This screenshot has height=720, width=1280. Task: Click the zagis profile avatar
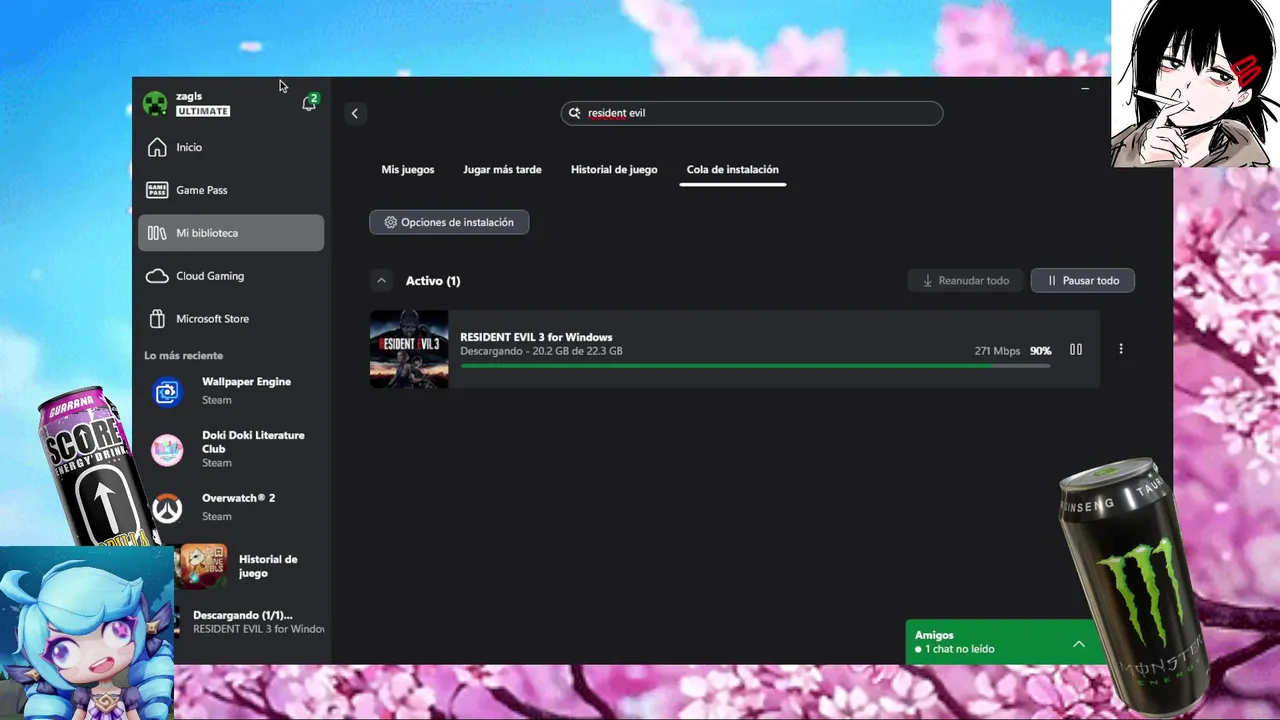click(155, 104)
